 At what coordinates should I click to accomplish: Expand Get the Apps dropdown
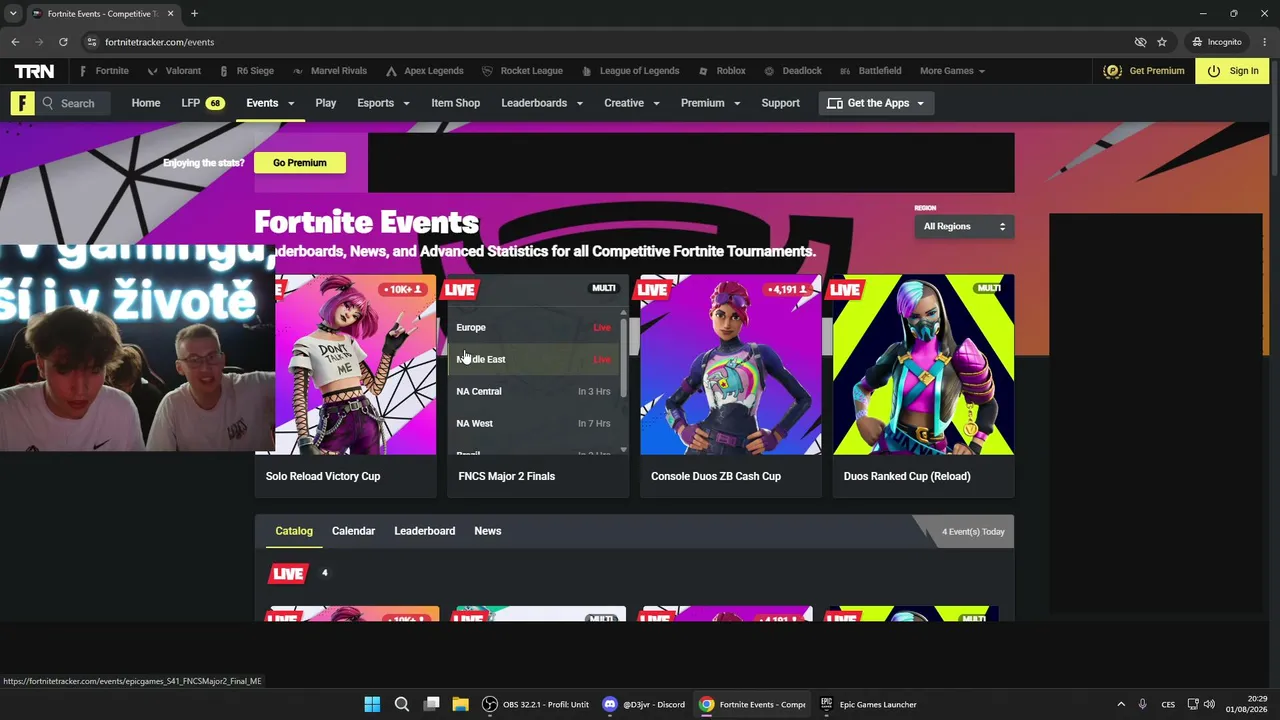(876, 103)
